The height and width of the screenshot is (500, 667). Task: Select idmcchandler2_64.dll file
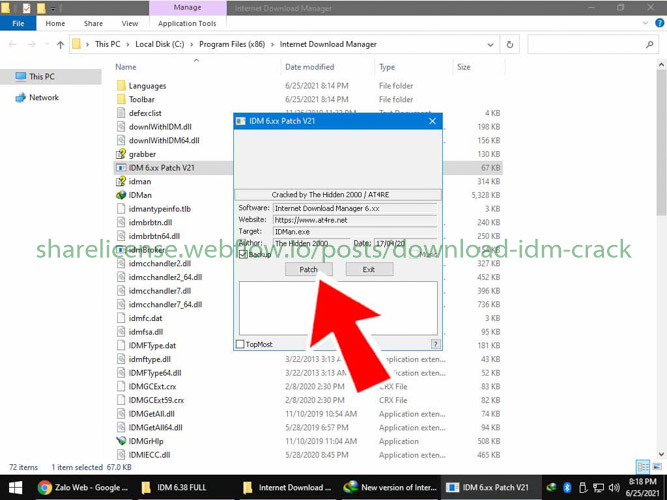click(165, 277)
